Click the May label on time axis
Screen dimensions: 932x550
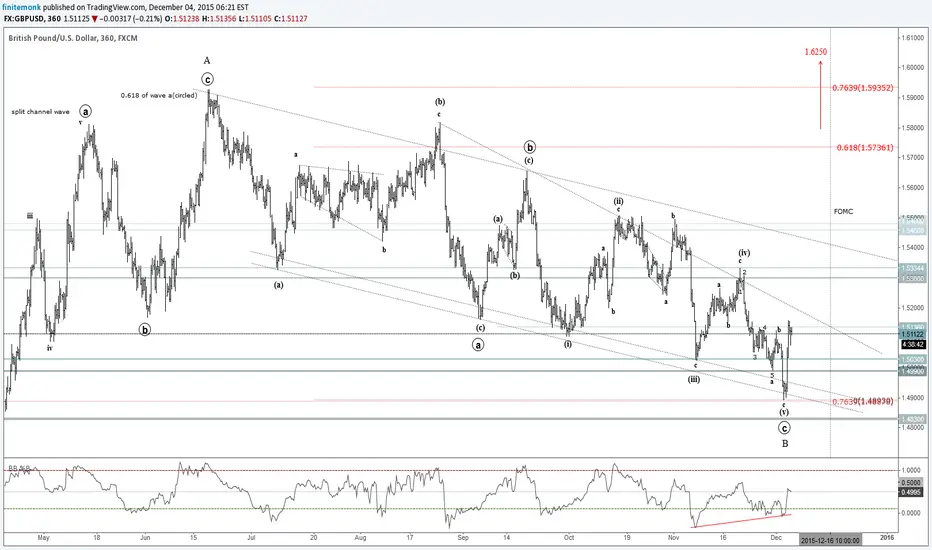point(43,538)
